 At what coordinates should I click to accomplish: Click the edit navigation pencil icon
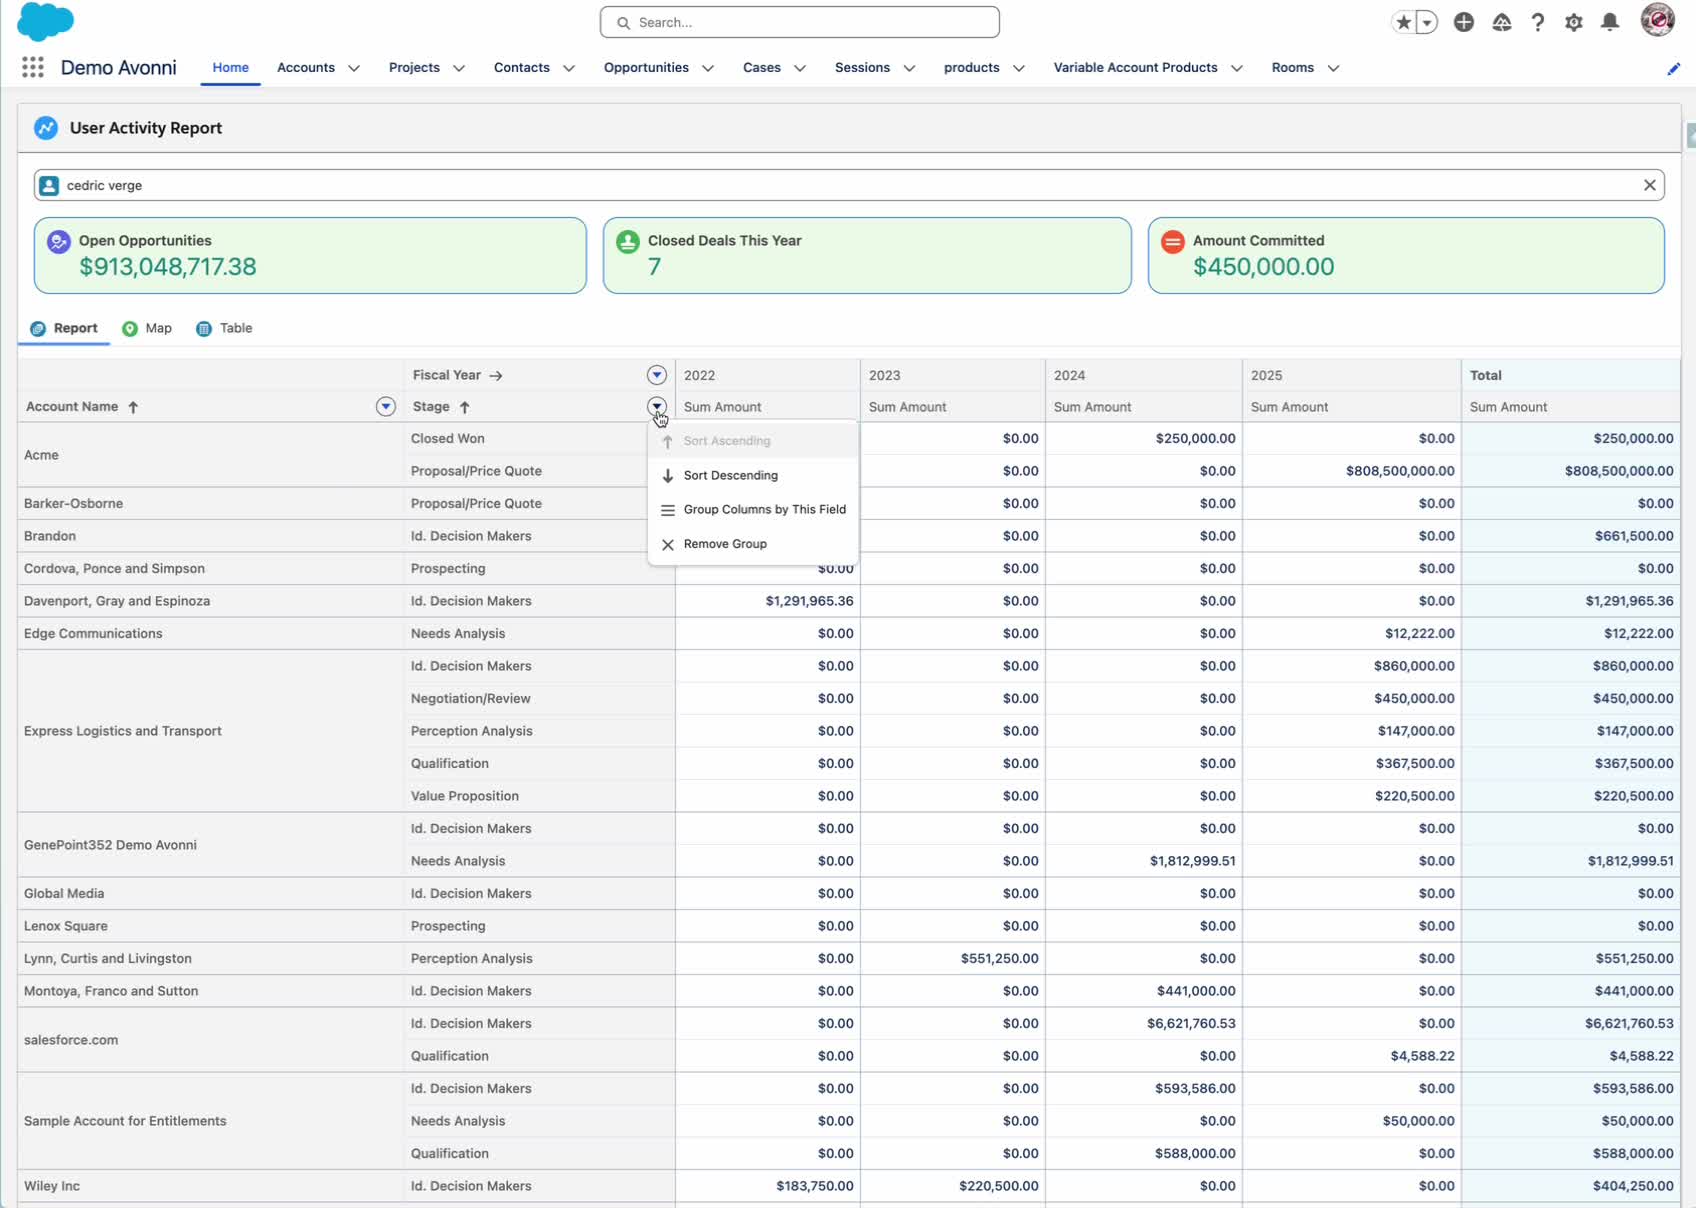(x=1673, y=68)
